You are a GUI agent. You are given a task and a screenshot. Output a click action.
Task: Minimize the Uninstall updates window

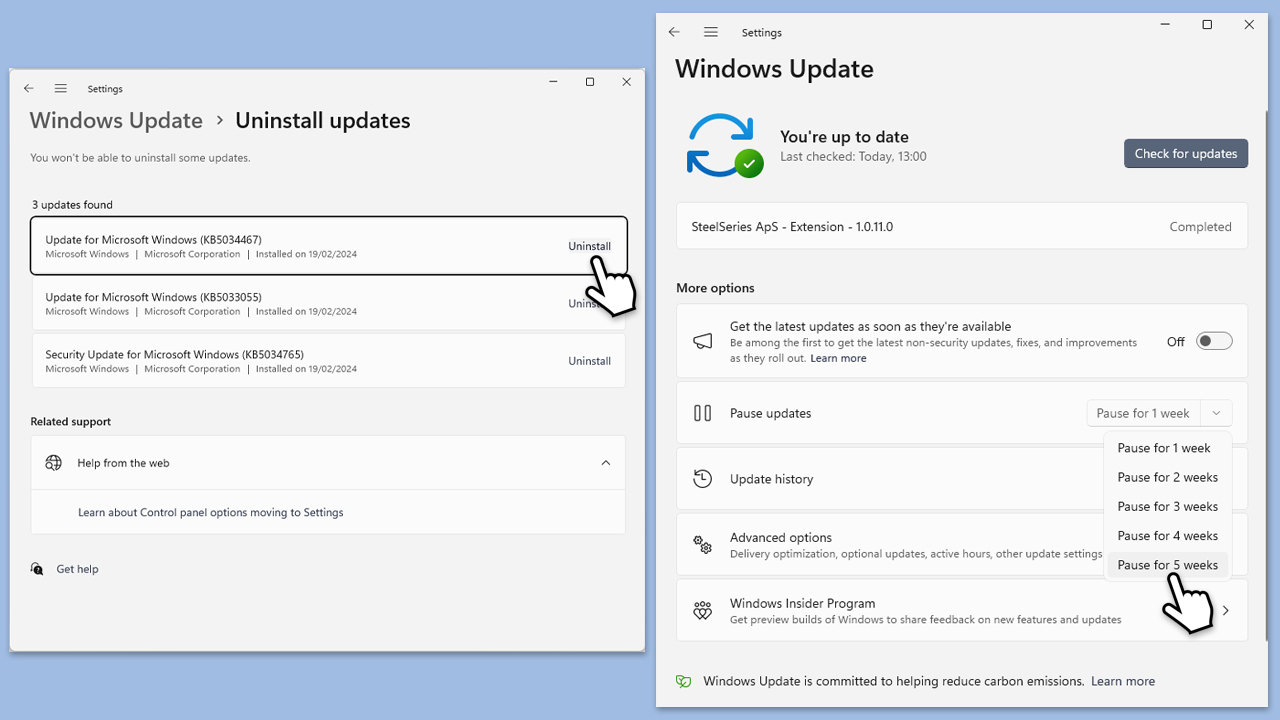point(554,82)
